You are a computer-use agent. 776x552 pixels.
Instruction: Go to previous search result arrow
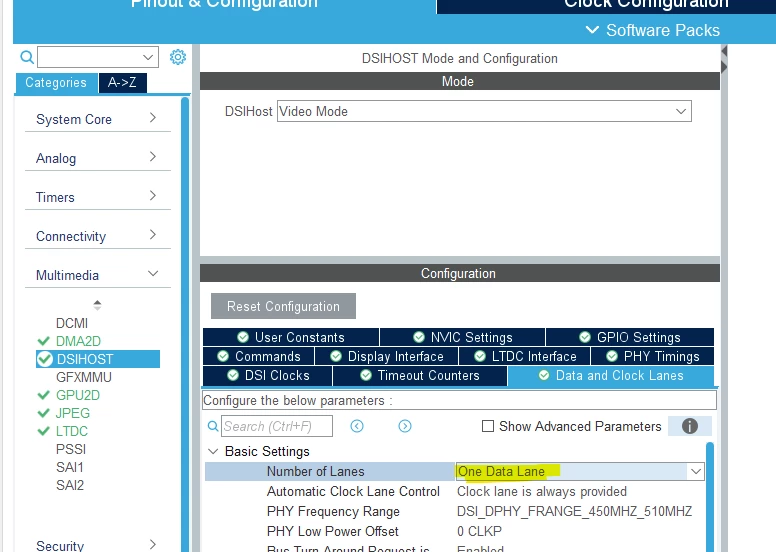click(x=357, y=426)
